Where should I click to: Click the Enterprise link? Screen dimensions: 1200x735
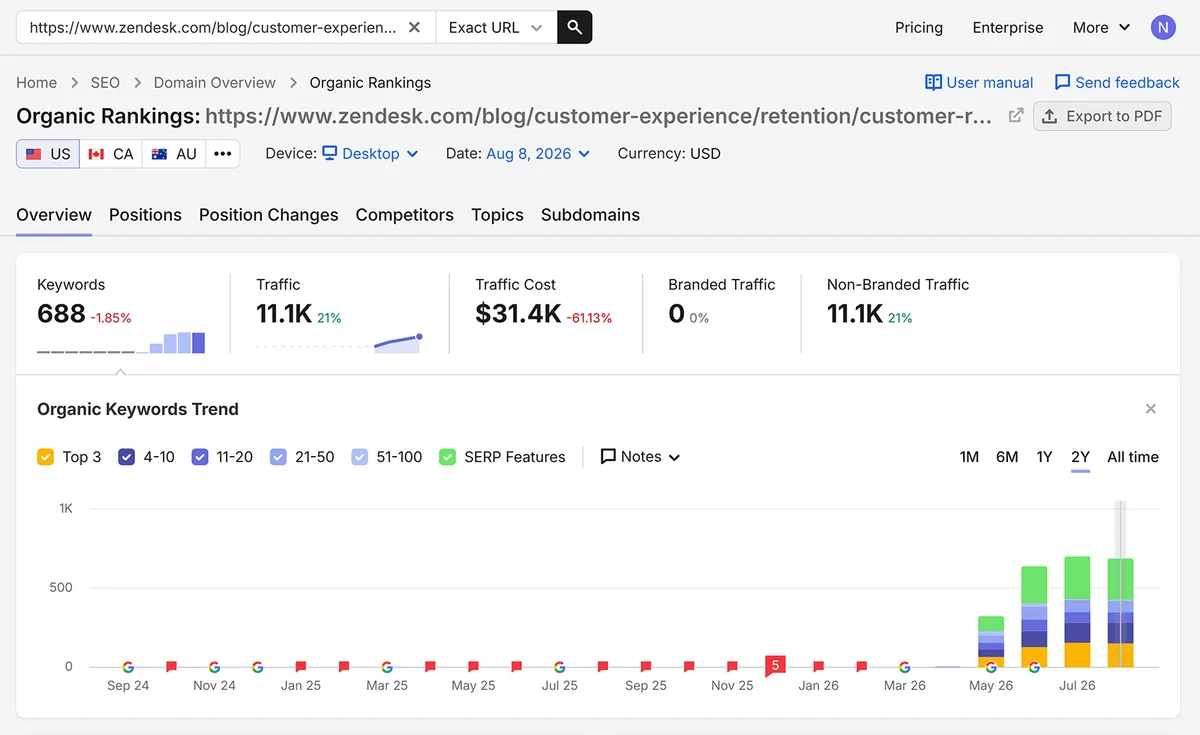point(1008,27)
